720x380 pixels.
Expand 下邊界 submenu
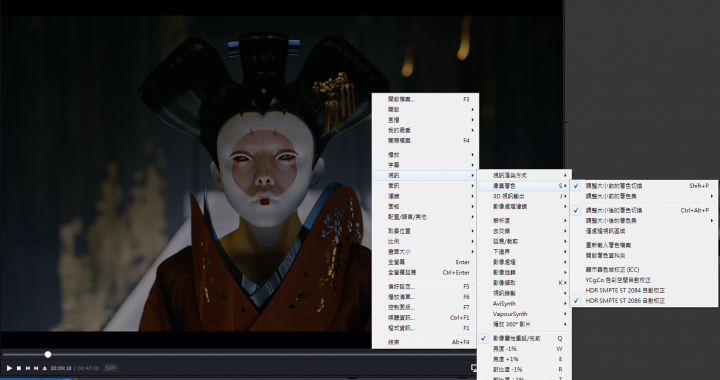pos(523,251)
